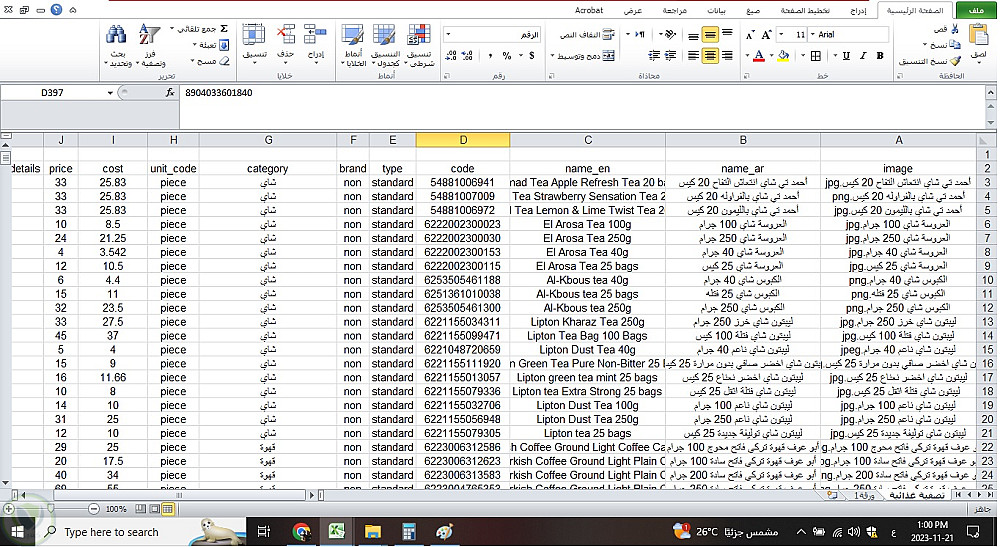Click the Insert cells (إدراج) icon
The width and height of the screenshot is (1000, 547).
[314, 34]
